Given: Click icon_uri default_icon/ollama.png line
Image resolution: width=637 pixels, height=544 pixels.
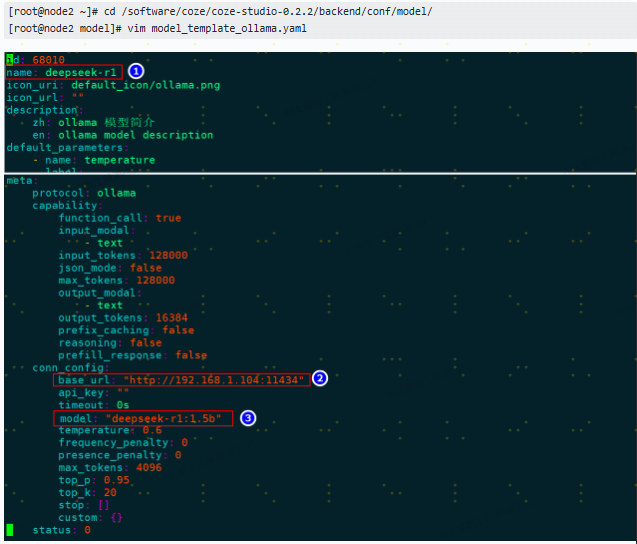Looking at the screenshot, I should 113,85.
